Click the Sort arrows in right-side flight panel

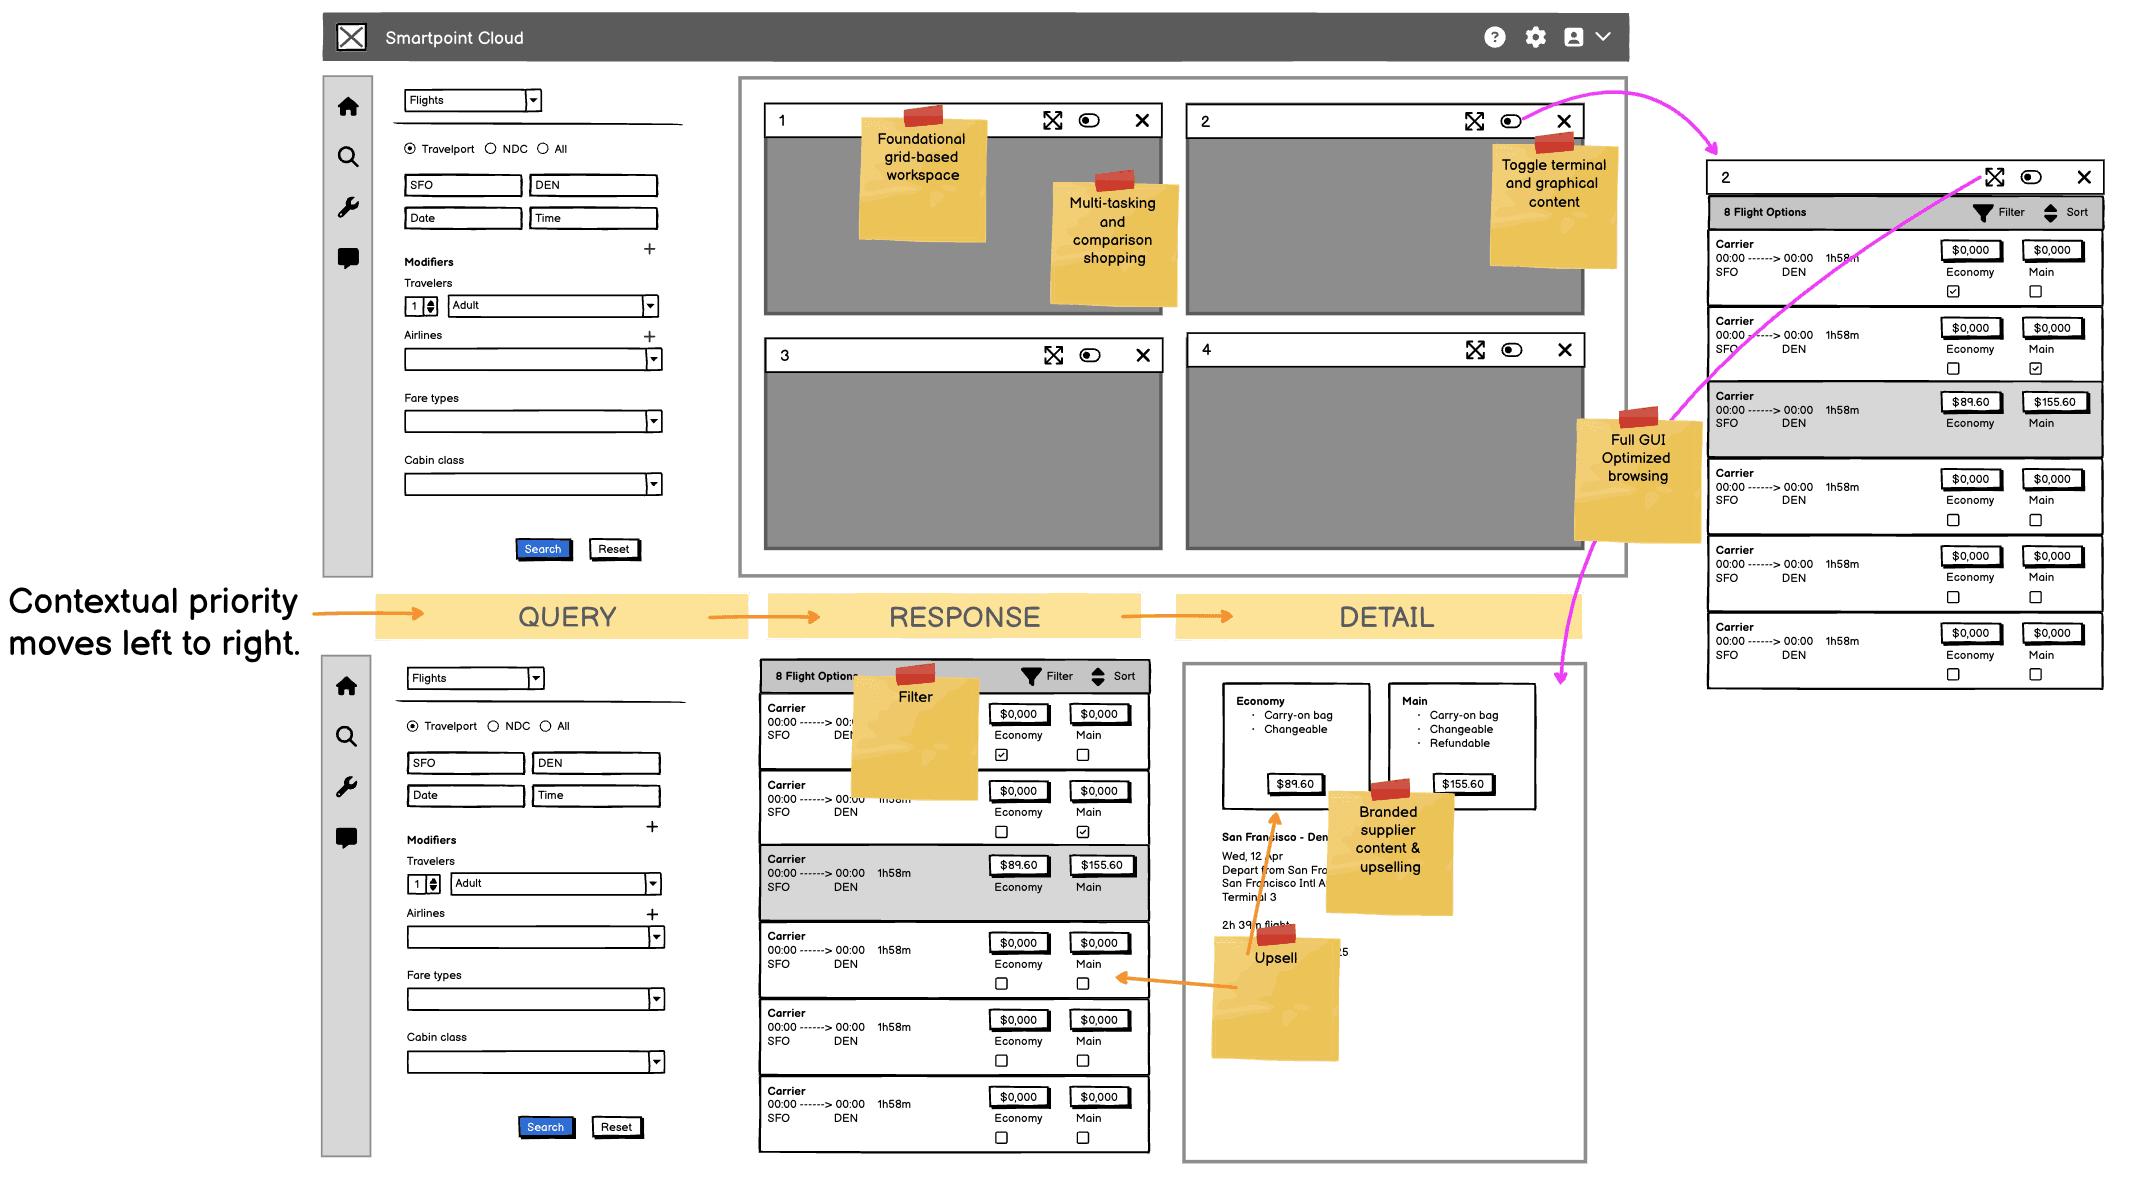[2051, 212]
